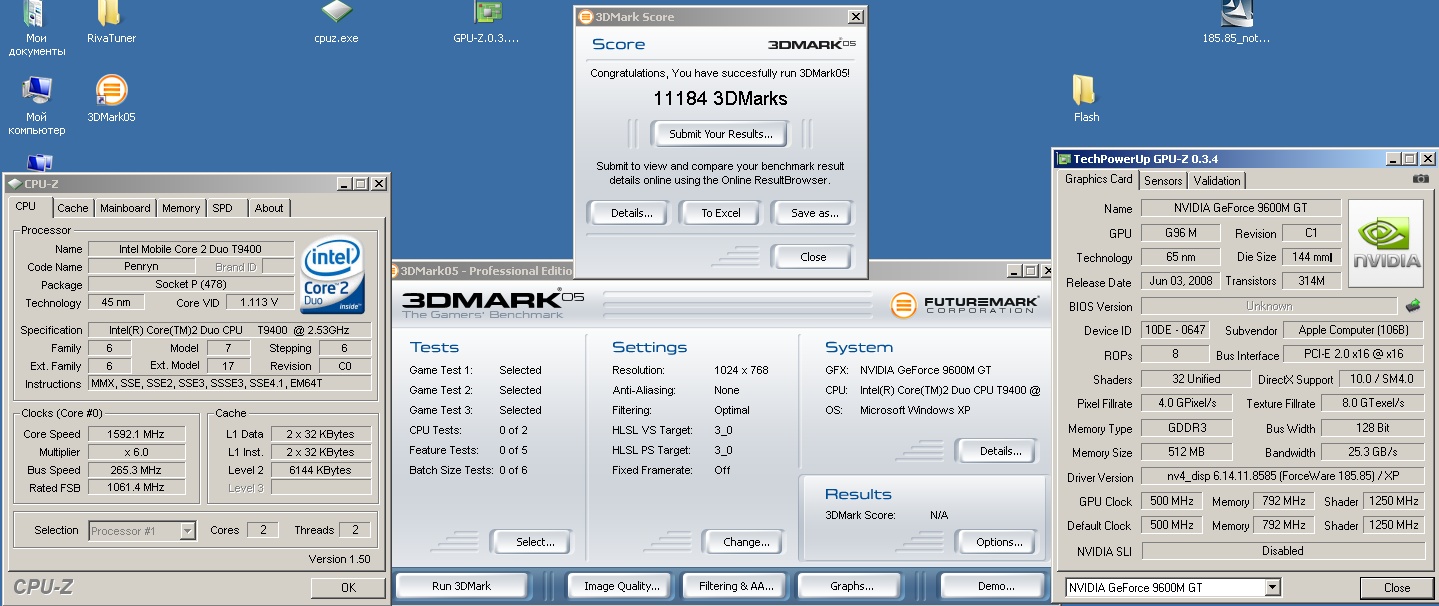1439x606 pixels.
Task: Expand the Processor #1 selection dropdown
Action: (x=187, y=531)
